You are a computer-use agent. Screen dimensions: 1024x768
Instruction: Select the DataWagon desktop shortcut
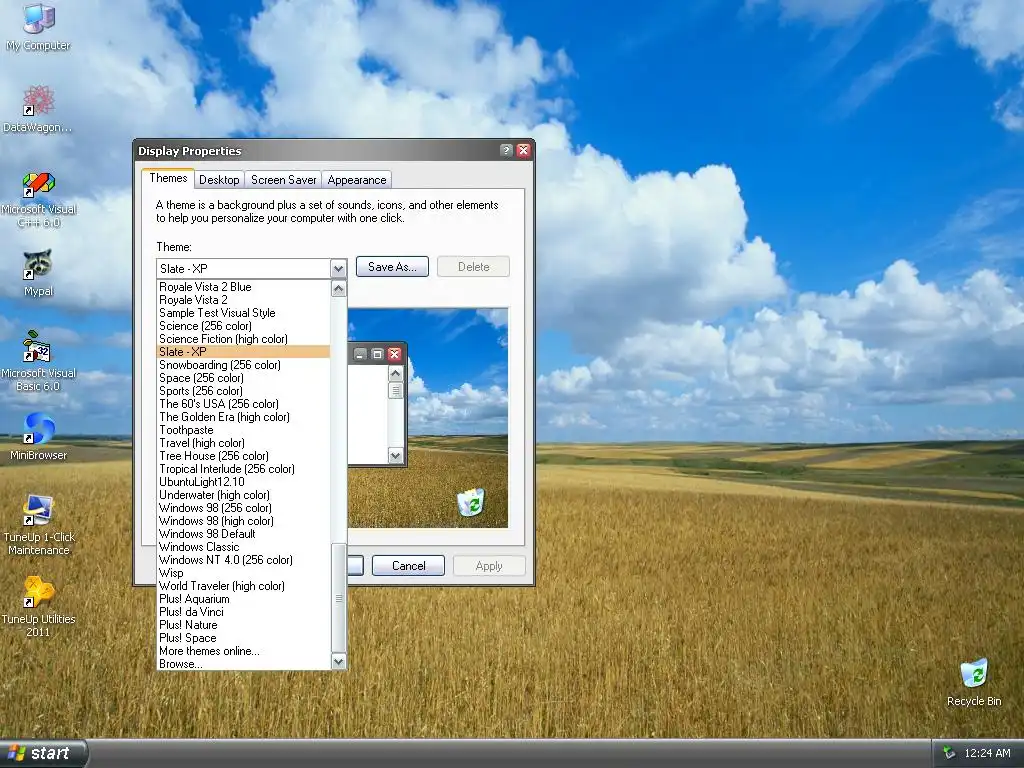coord(38,109)
